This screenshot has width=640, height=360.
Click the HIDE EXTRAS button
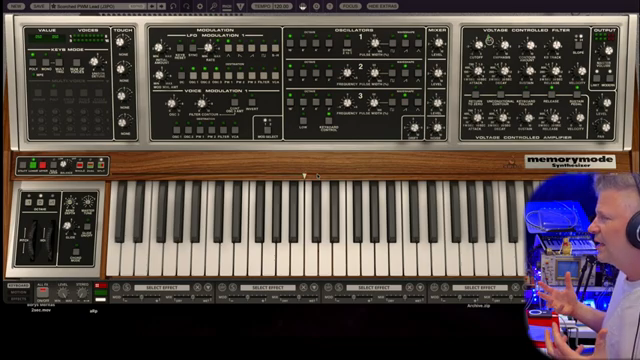tap(382, 6)
